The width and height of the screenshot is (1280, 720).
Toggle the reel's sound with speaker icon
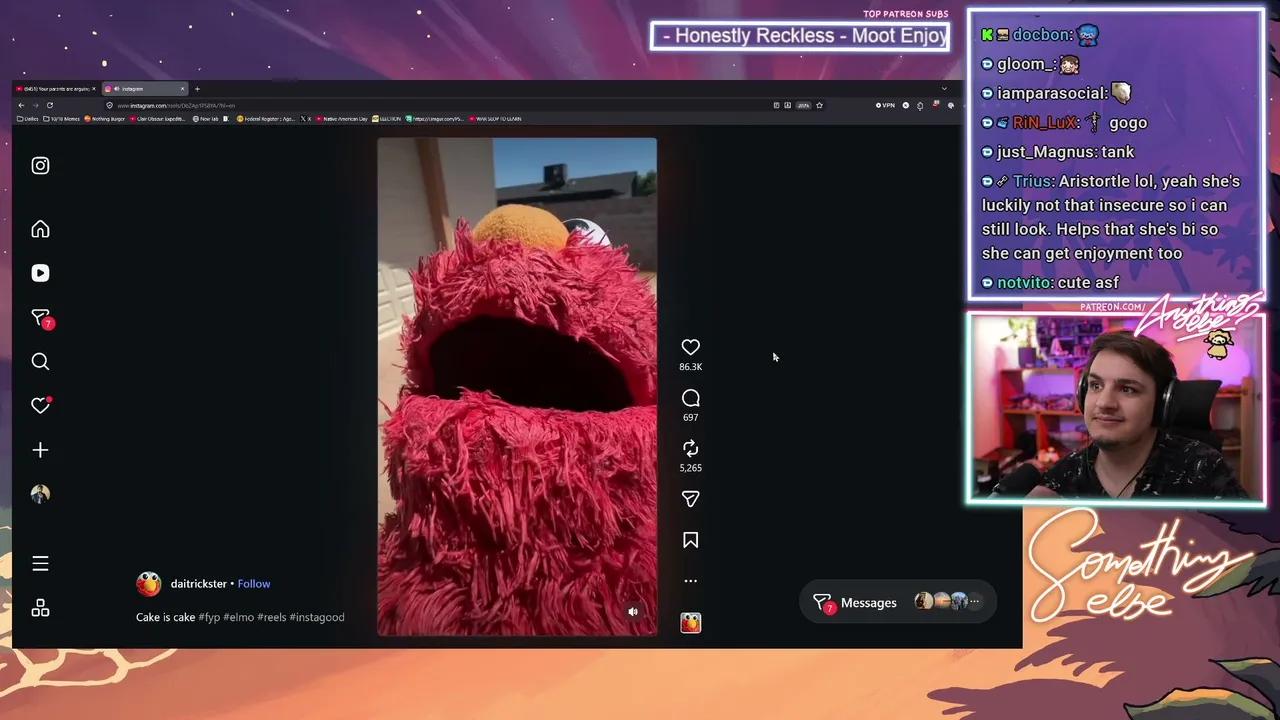(632, 612)
